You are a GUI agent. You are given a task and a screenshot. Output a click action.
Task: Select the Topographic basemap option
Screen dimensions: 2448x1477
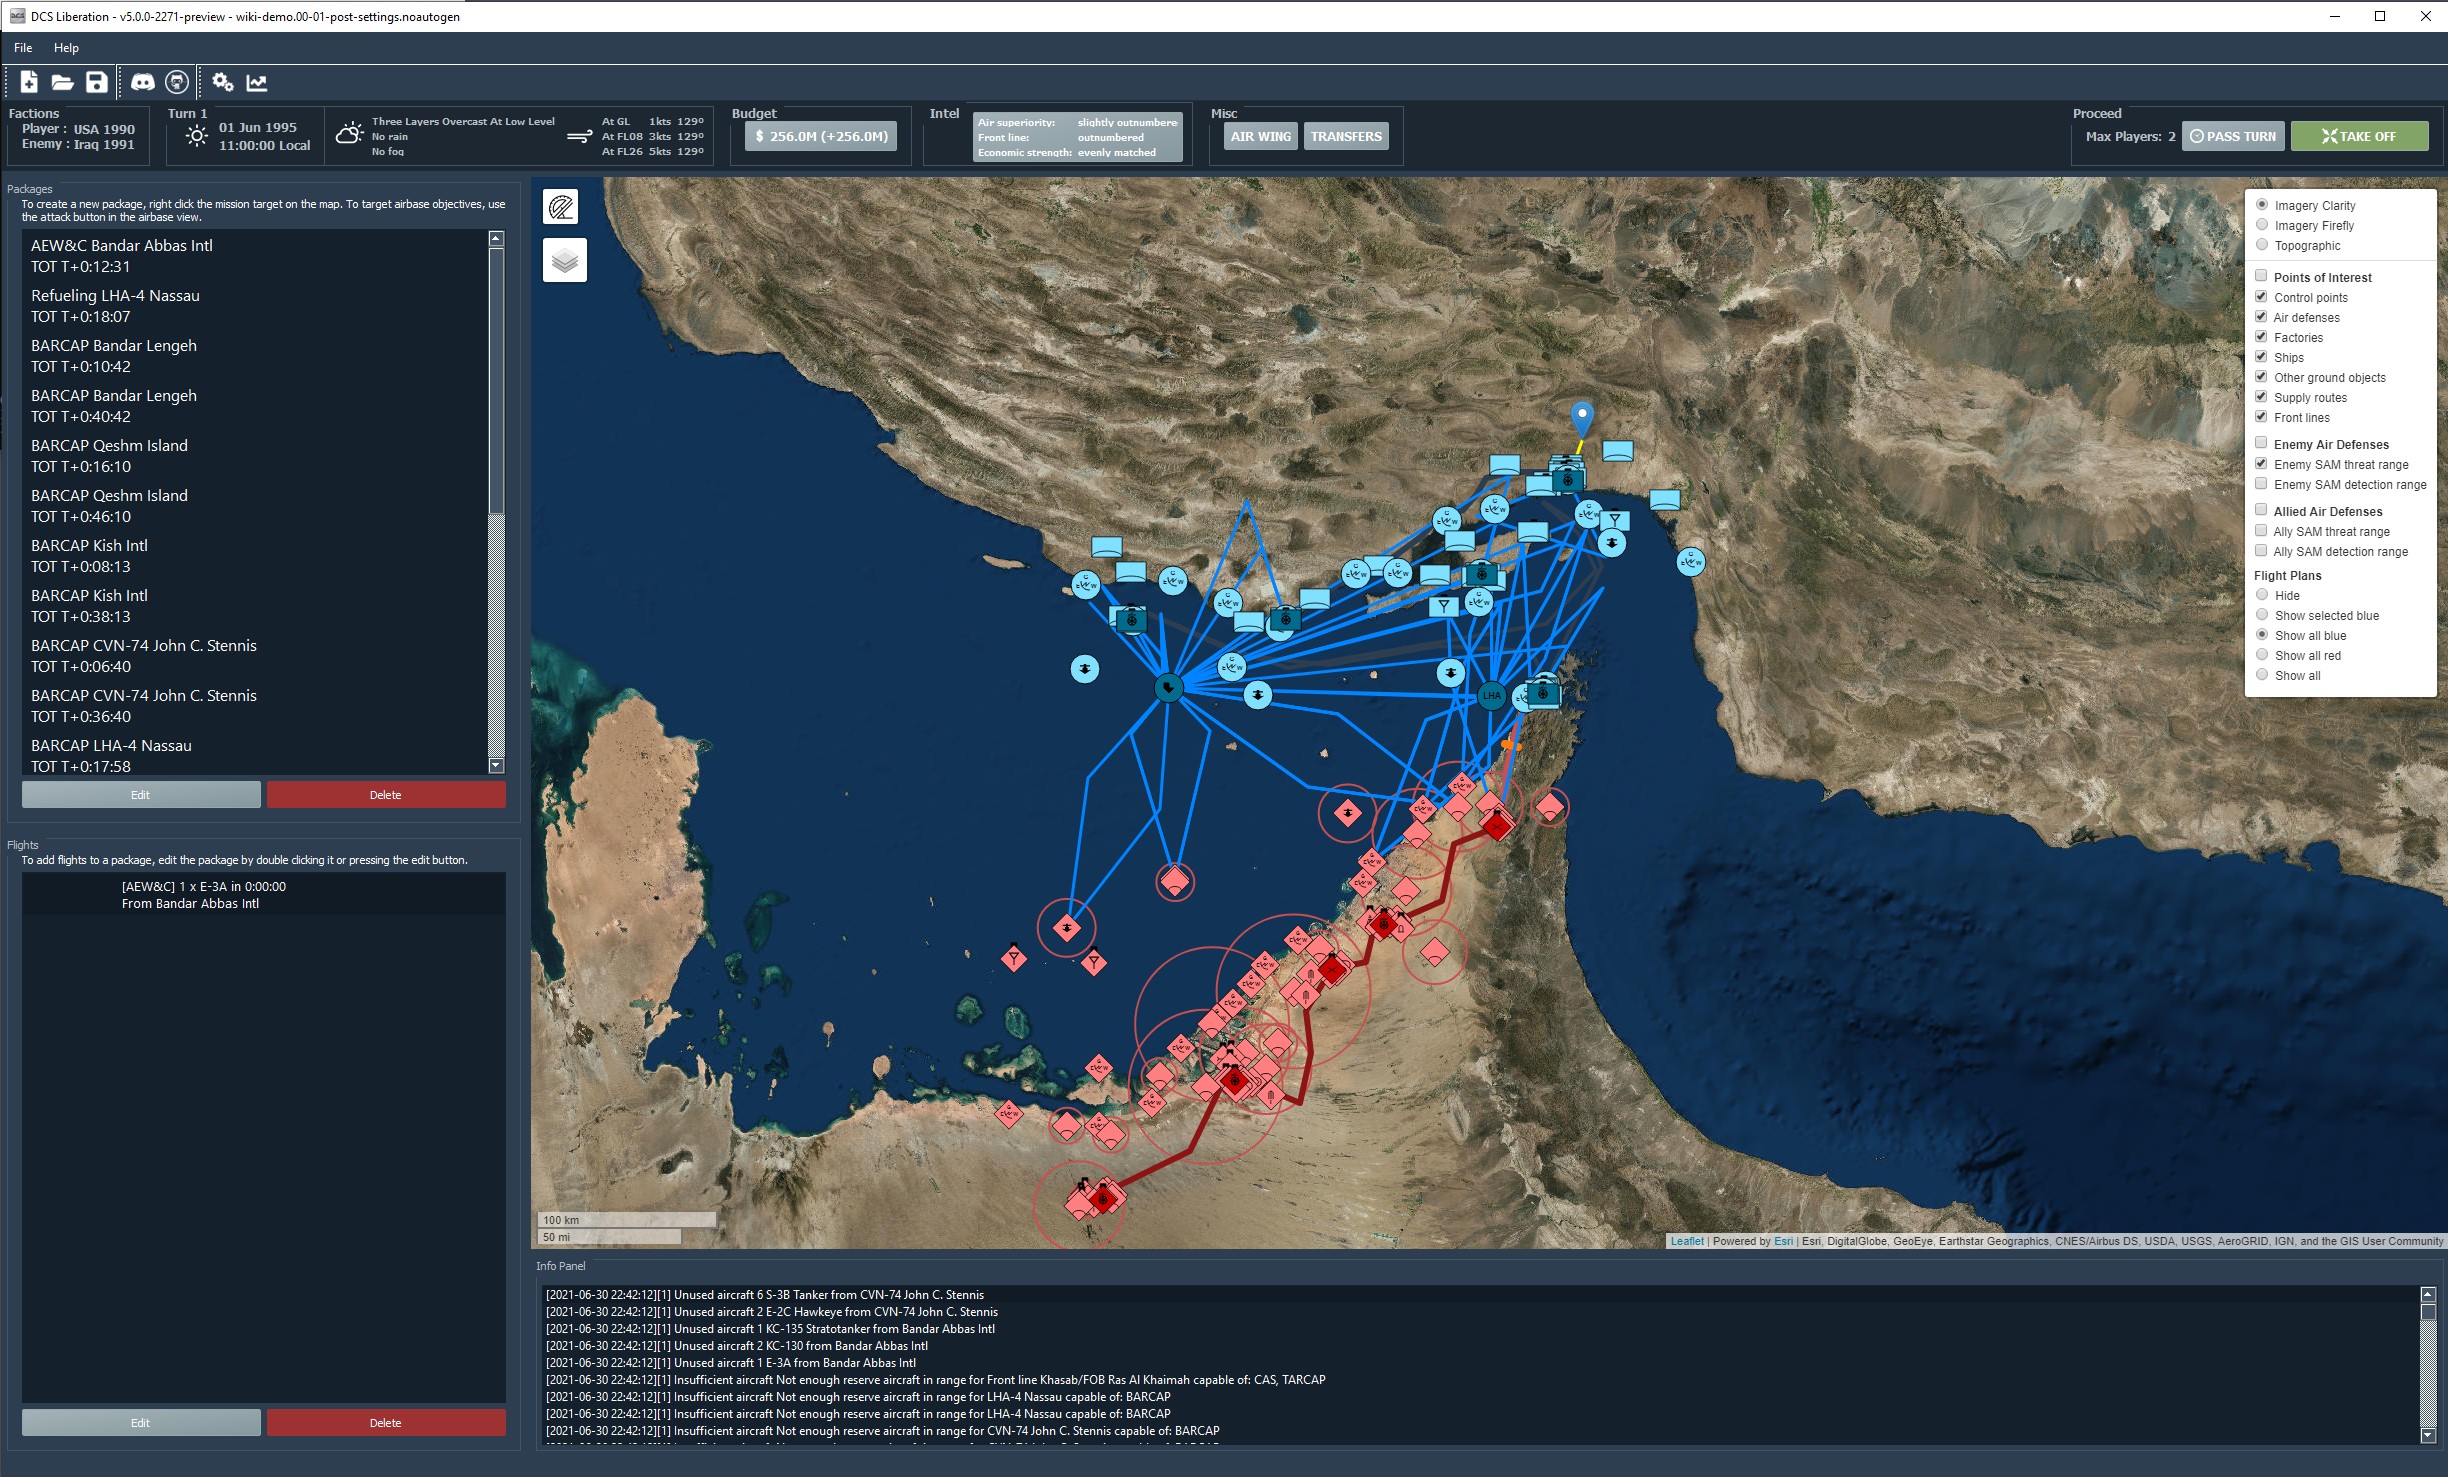point(2262,245)
